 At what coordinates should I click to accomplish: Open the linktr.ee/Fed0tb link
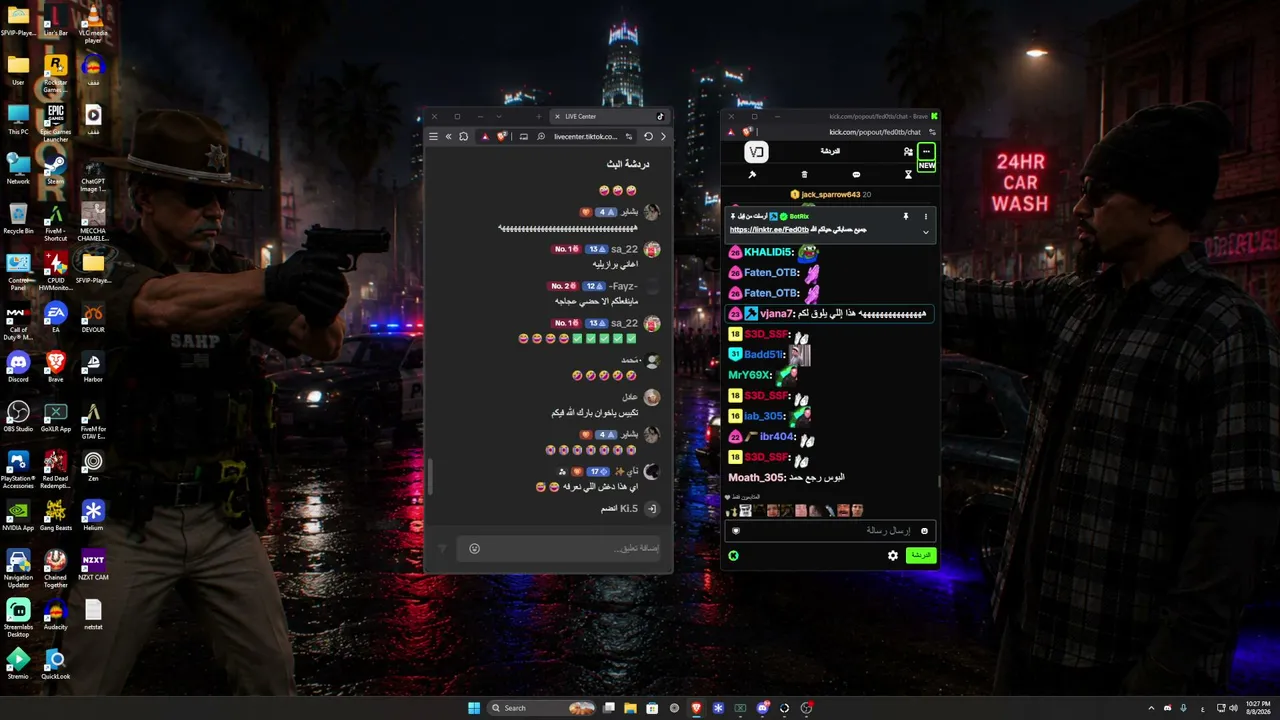[769, 230]
